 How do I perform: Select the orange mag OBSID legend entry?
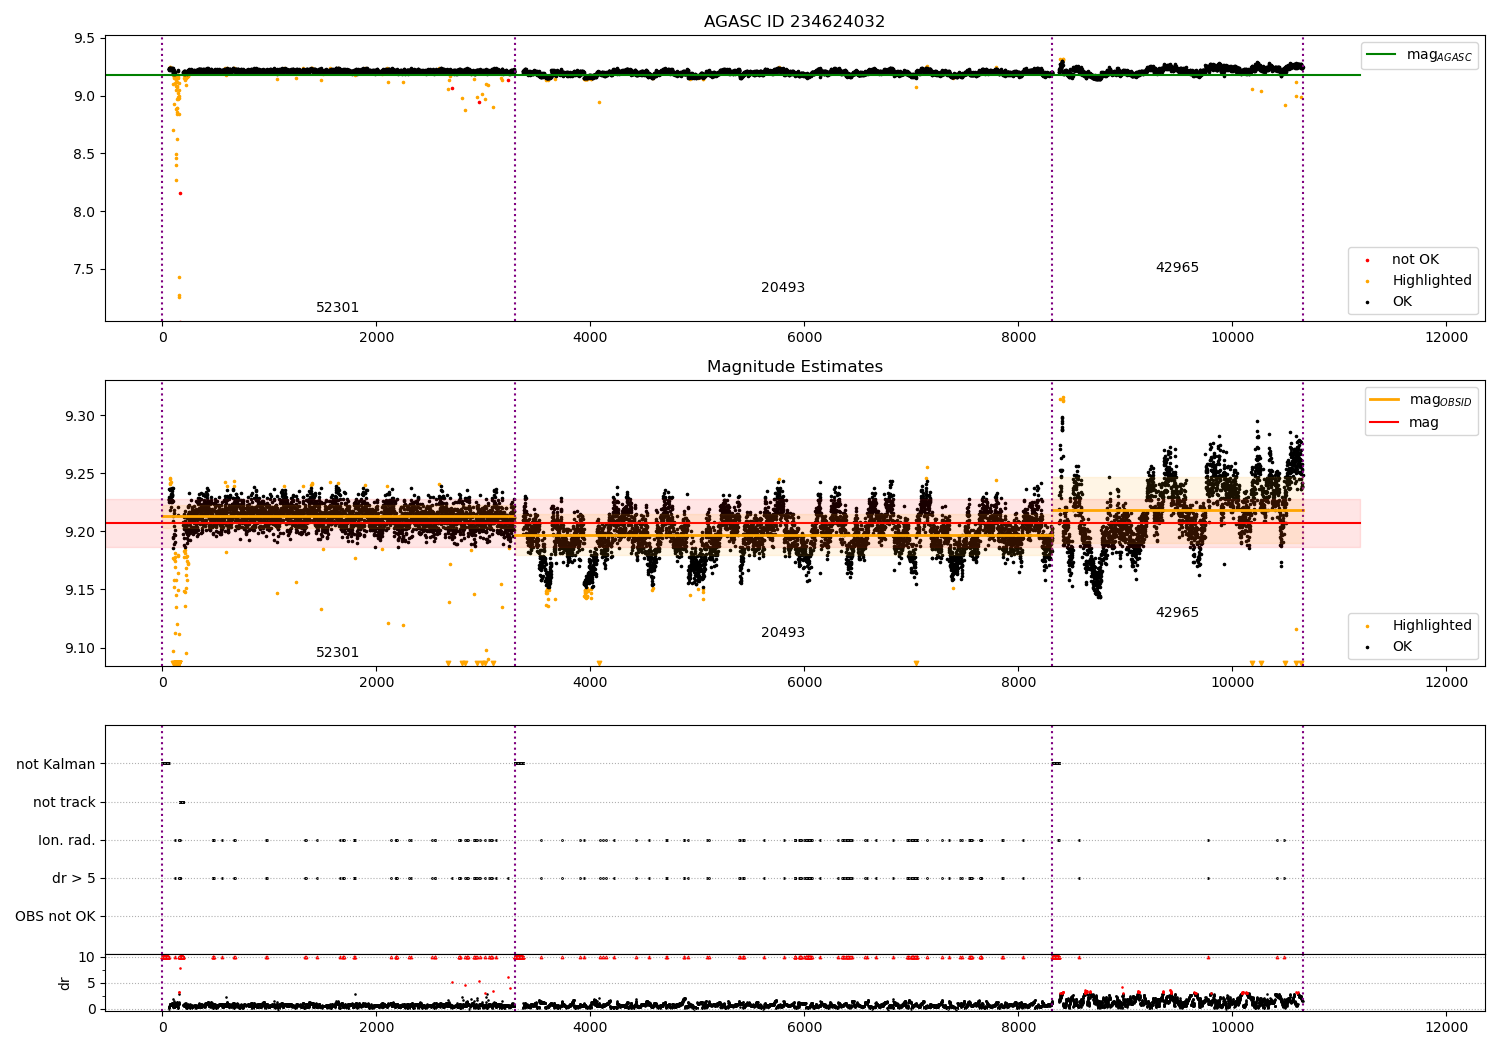(1420, 400)
